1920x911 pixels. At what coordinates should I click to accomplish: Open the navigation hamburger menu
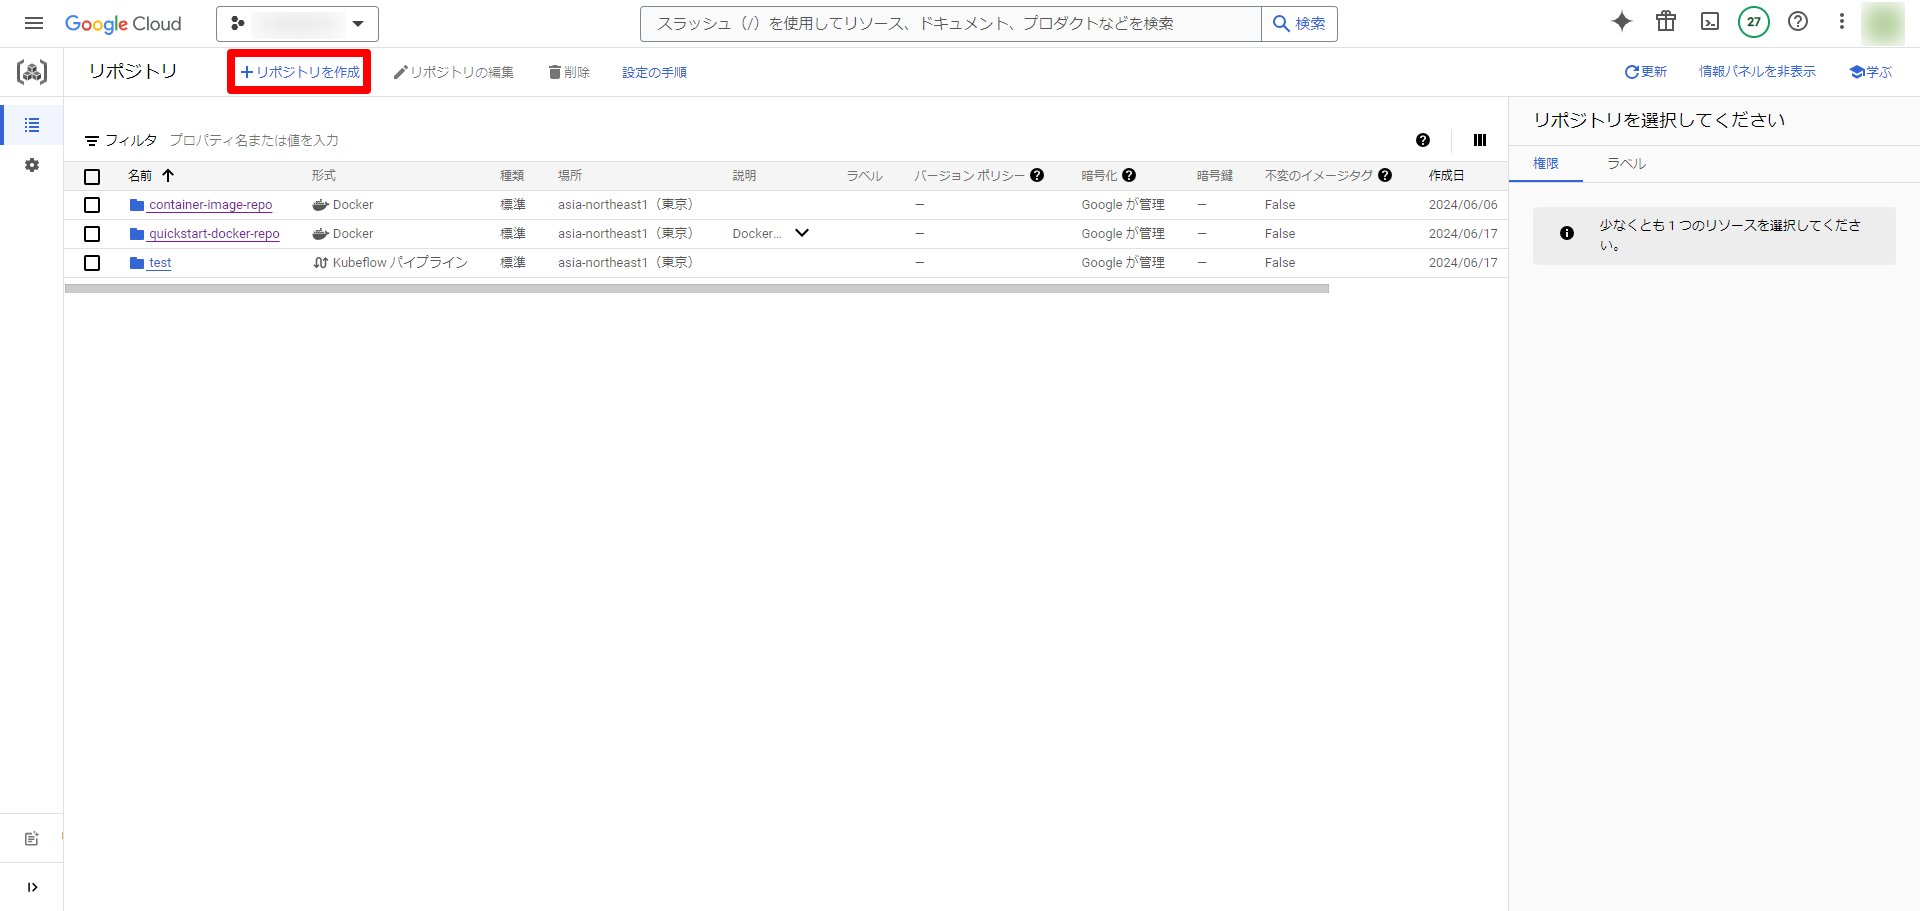tap(33, 23)
